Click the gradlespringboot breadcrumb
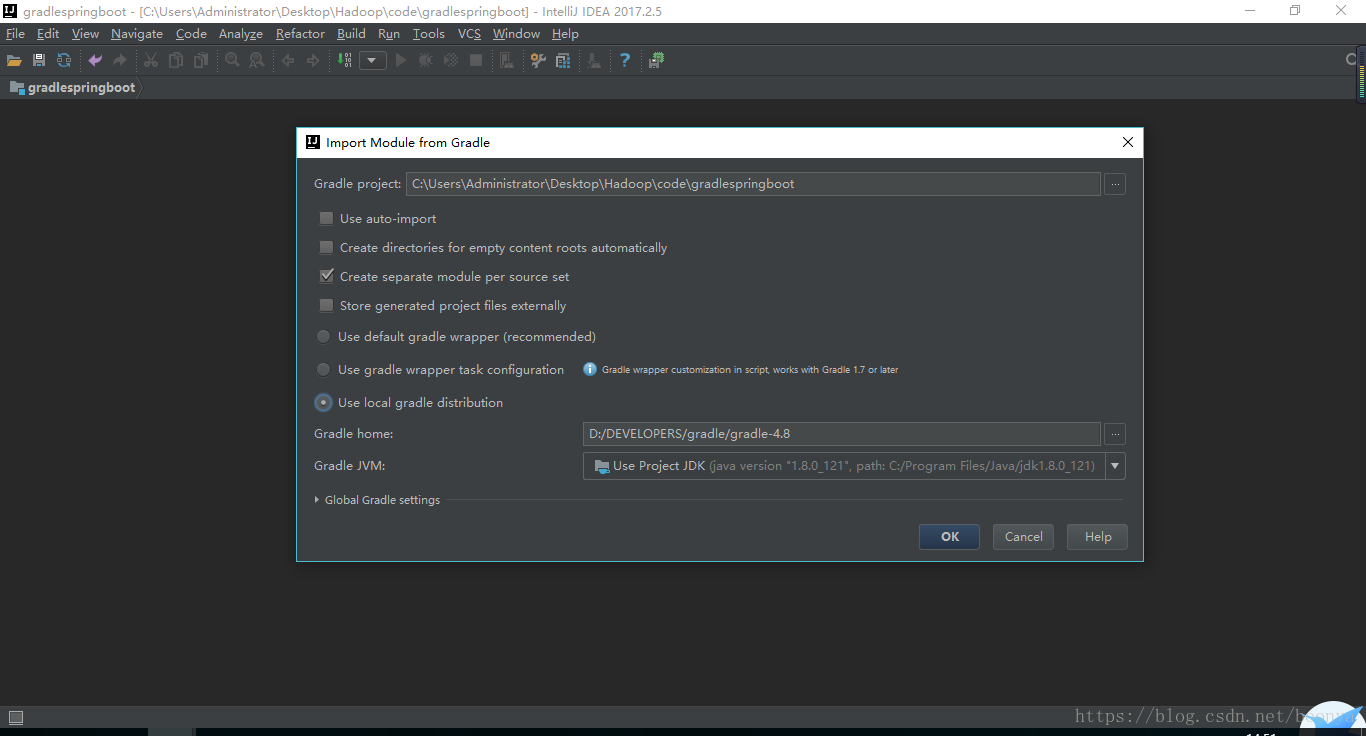The height and width of the screenshot is (736, 1366). coord(72,88)
